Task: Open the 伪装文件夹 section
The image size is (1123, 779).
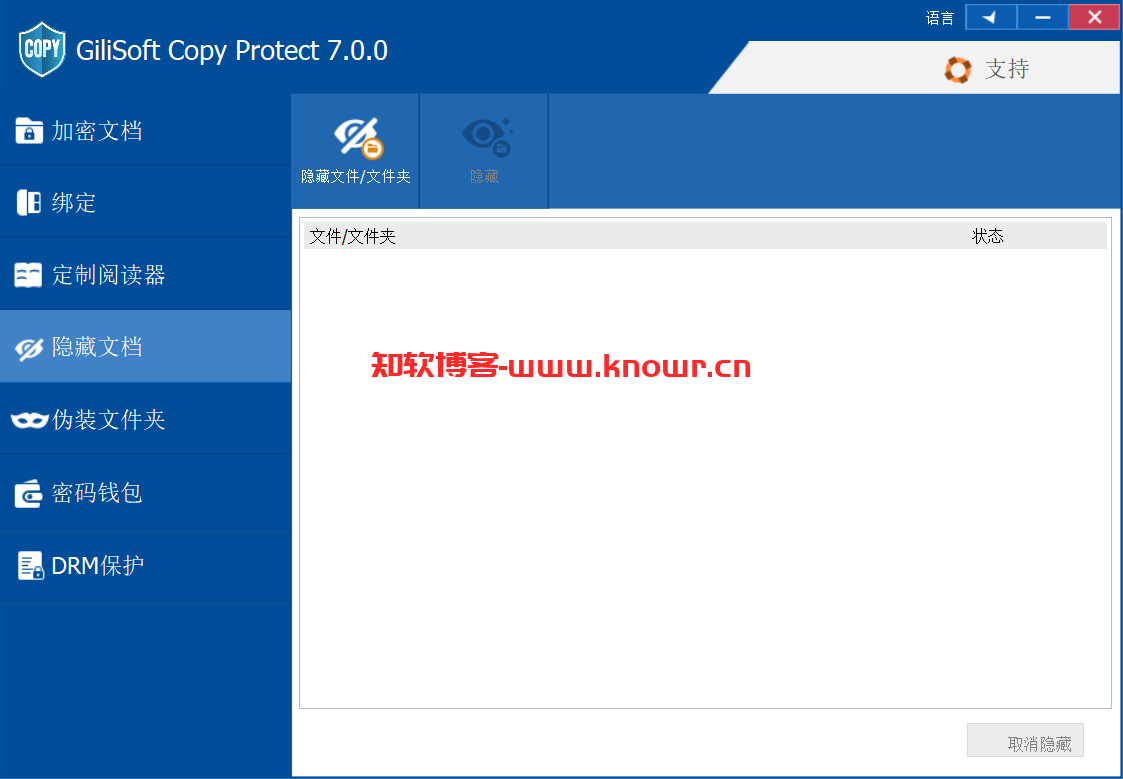Action: click(x=145, y=420)
